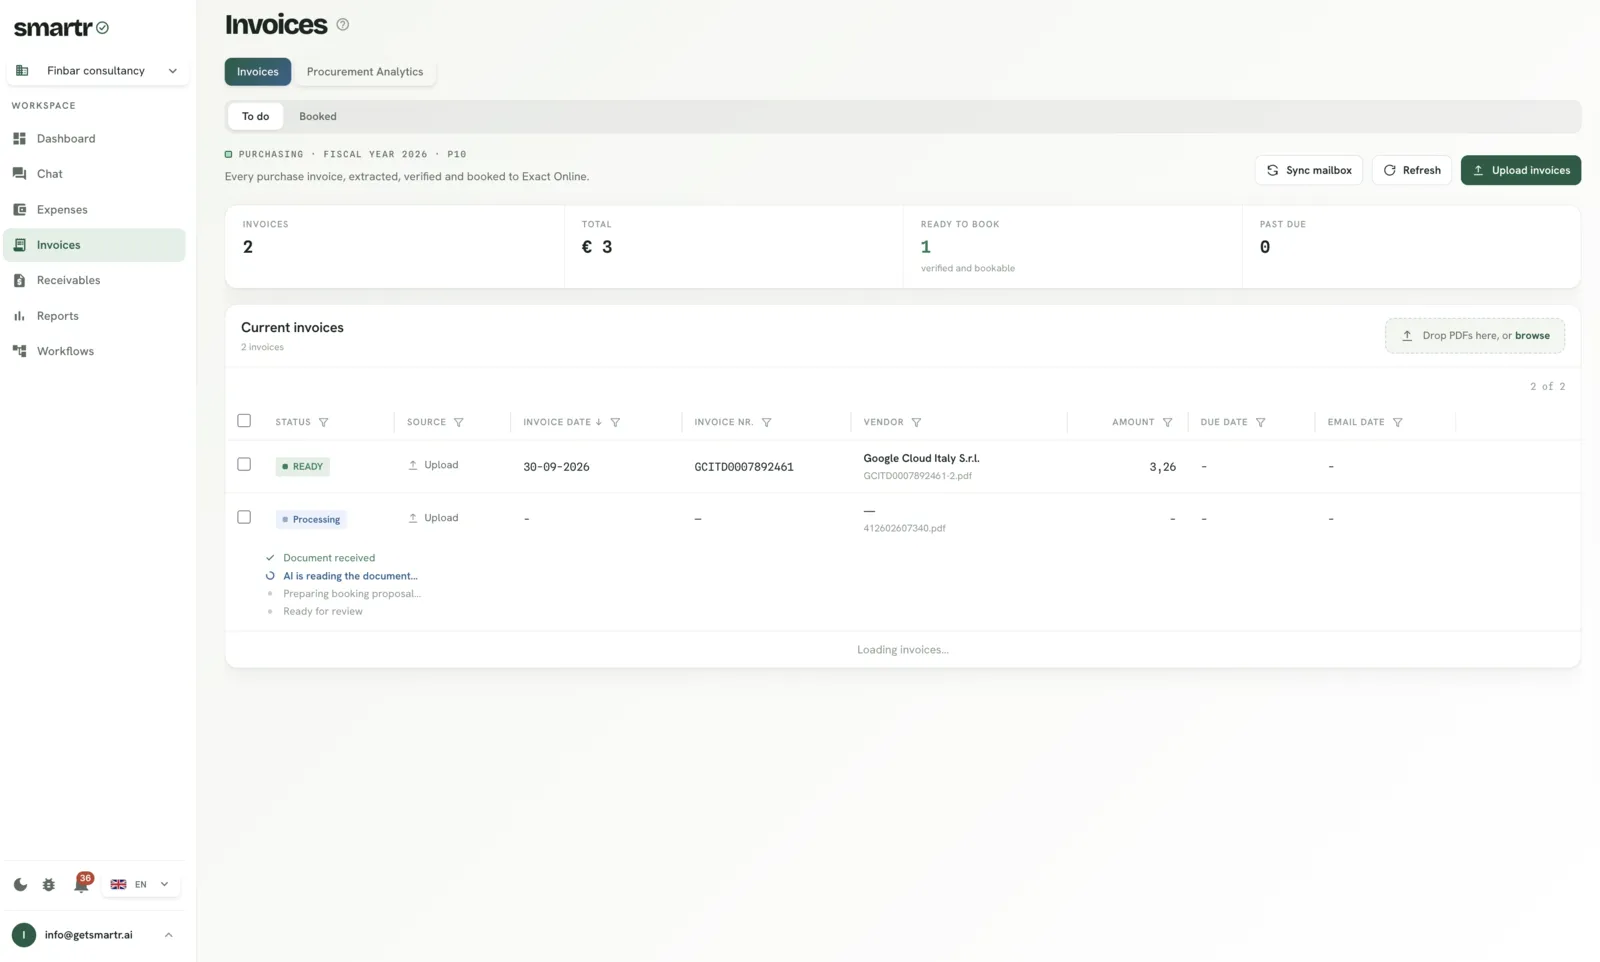Click the browse link in drop zone
1600x962 pixels.
click(1532, 336)
